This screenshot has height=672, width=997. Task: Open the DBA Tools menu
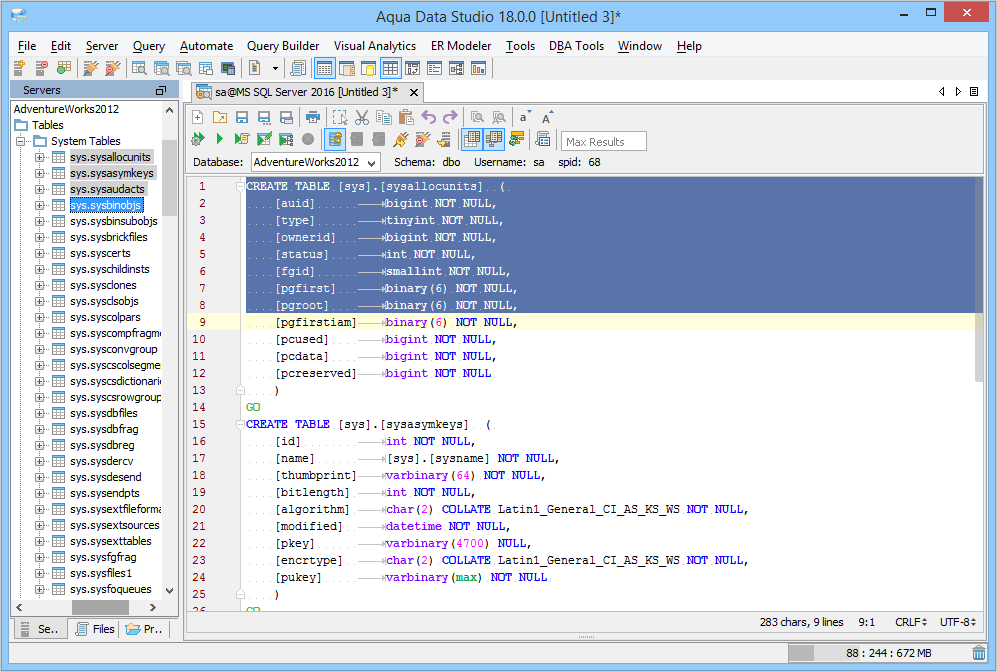[x=576, y=46]
